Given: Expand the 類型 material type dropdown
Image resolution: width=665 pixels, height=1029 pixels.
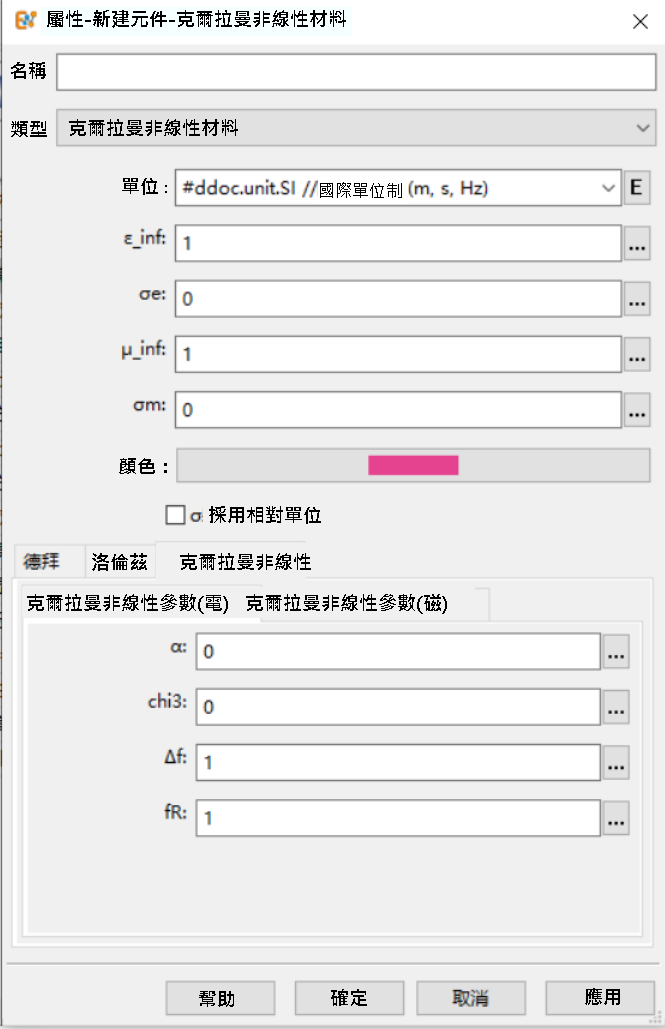Looking at the screenshot, I should [356, 128].
